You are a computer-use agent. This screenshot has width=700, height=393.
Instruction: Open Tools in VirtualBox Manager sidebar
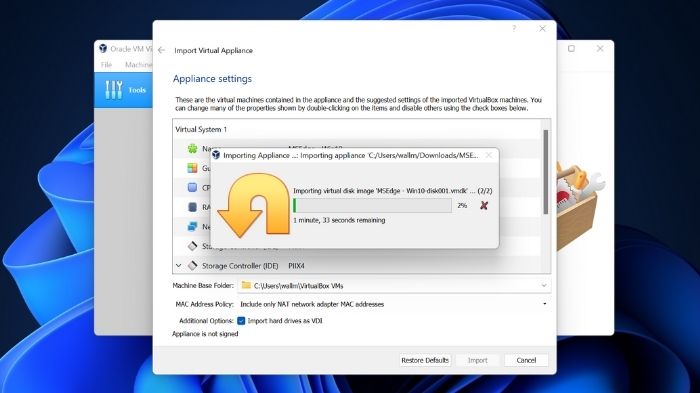point(123,90)
